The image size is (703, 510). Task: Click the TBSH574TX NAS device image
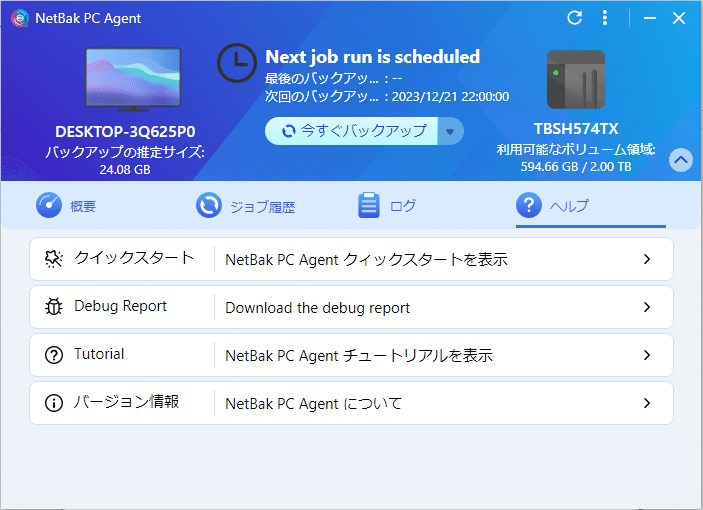pyautogui.click(x=576, y=80)
